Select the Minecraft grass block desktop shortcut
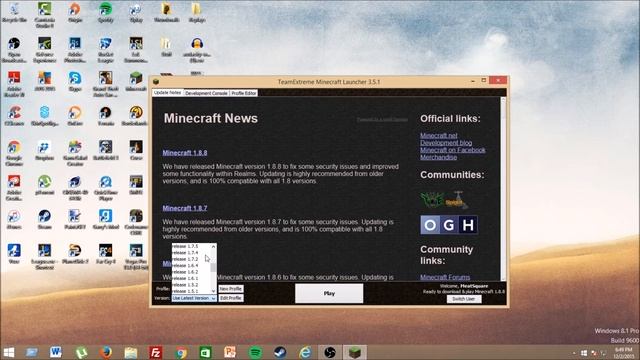Image resolution: width=640 pixels, height=360 pixels. coord(136,82)
